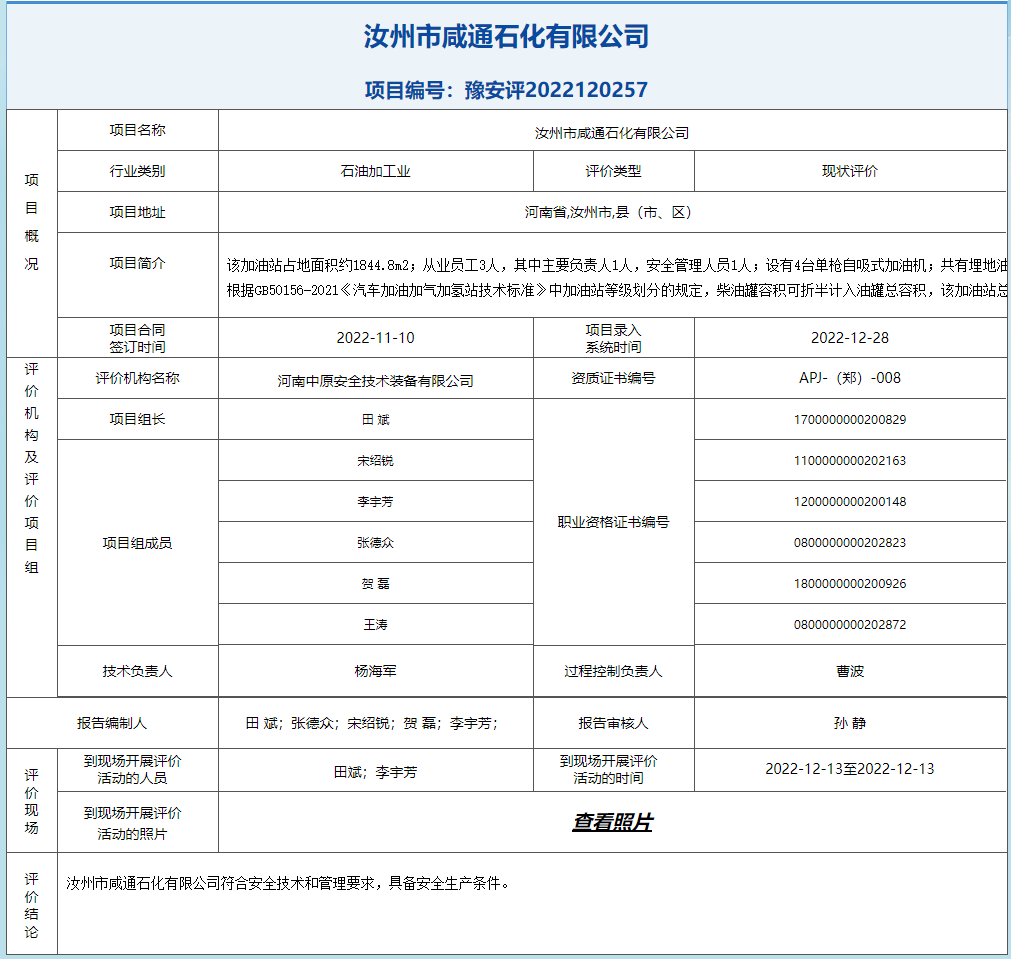This screenshot has height=959, width=1011.
Task: Click the 项目概况 section header
Action: (x=32, y=222)
